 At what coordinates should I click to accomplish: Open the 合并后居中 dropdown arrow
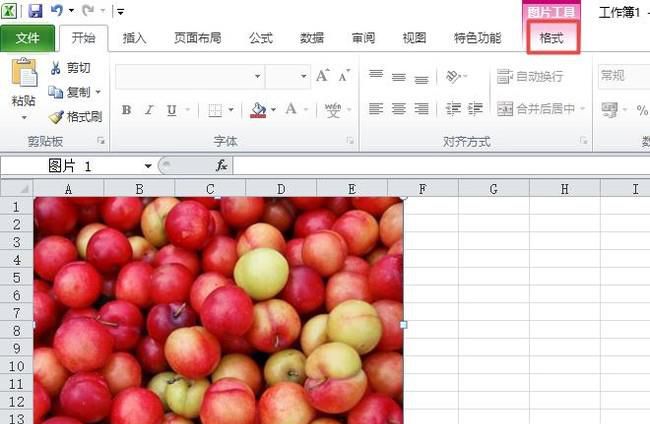coord(582,109)
